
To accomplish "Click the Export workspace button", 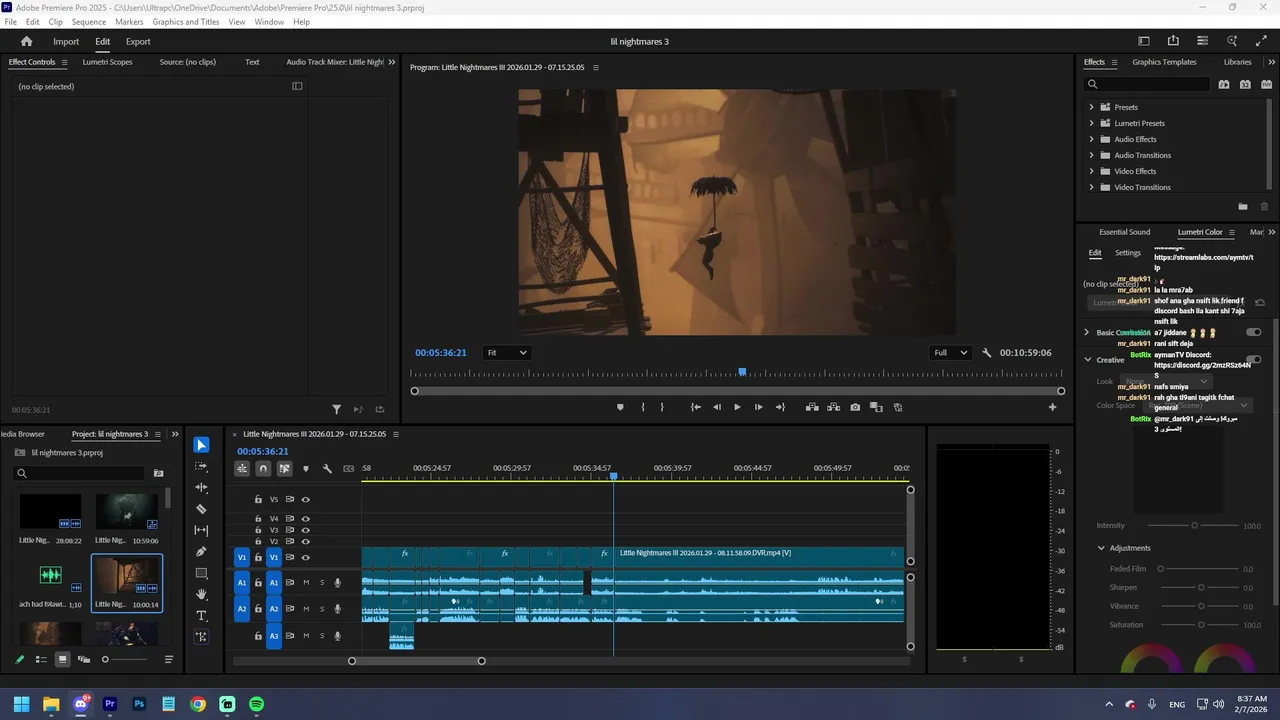I will click(x=138, y=42).
